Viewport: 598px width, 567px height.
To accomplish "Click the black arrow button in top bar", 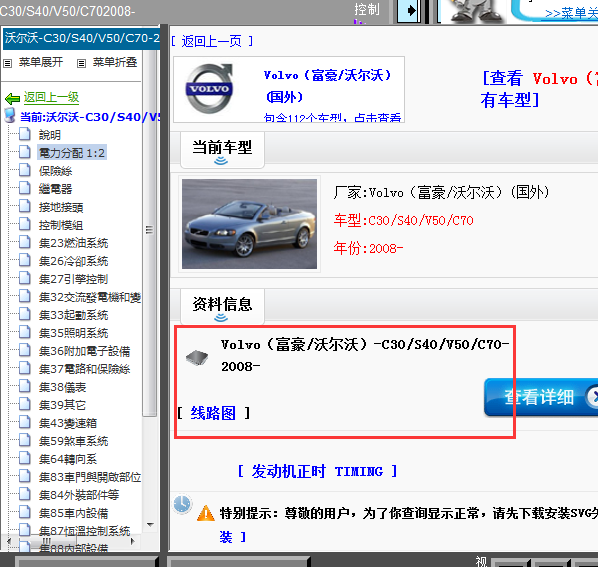I will click(x=408, y=11).
